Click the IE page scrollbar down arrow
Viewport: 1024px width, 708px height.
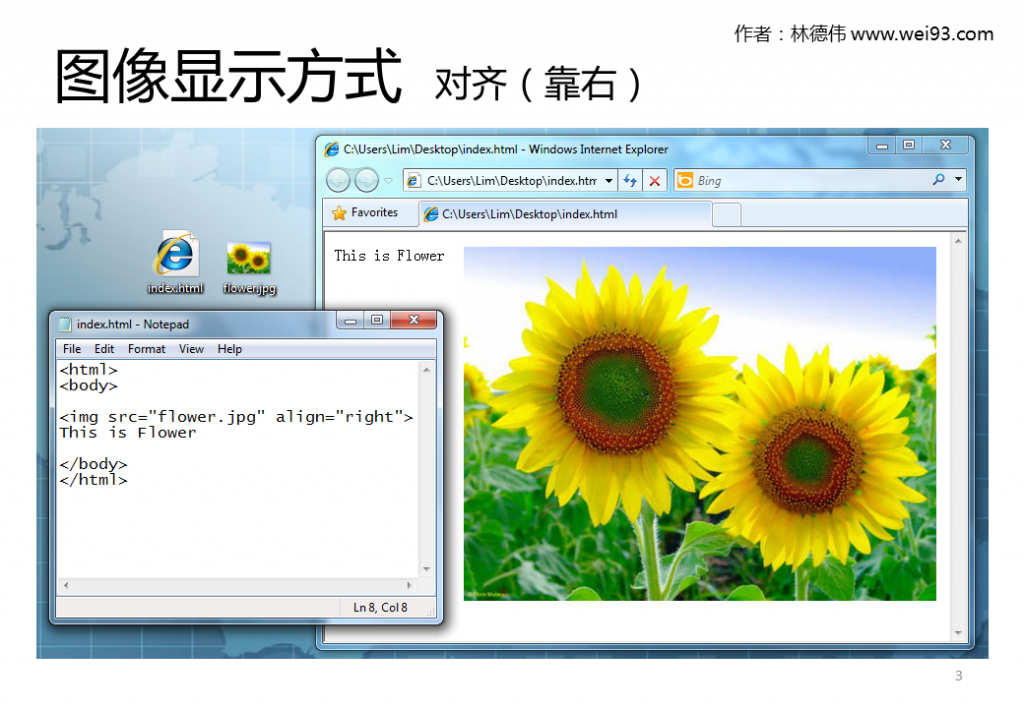(x=958, y=632)
